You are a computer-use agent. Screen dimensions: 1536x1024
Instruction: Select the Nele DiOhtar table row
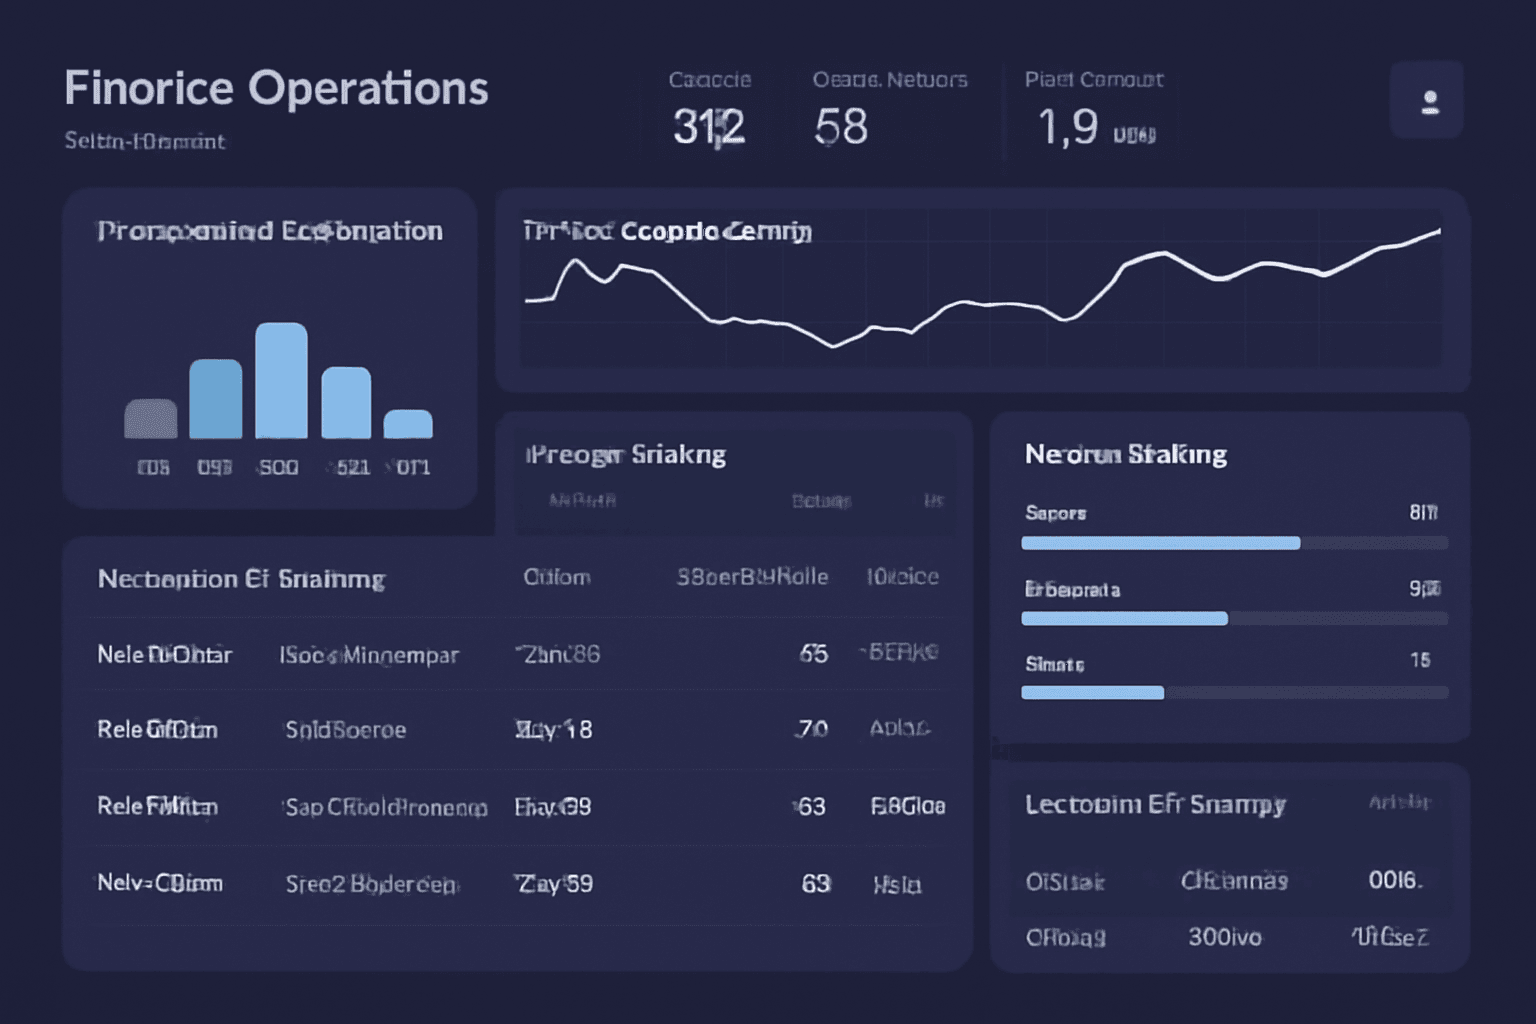click(x=518, y=654)
